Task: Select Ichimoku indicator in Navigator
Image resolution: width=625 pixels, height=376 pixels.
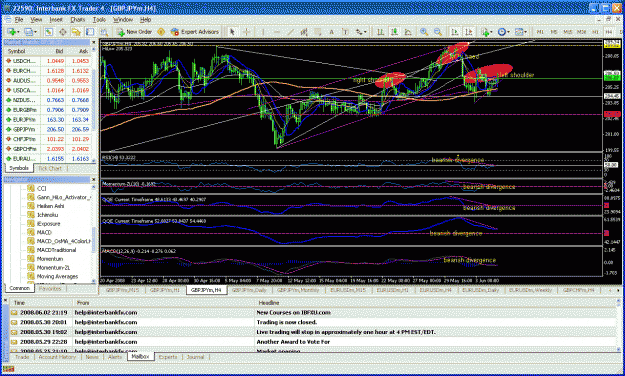Action: click(x=47, y=215)
